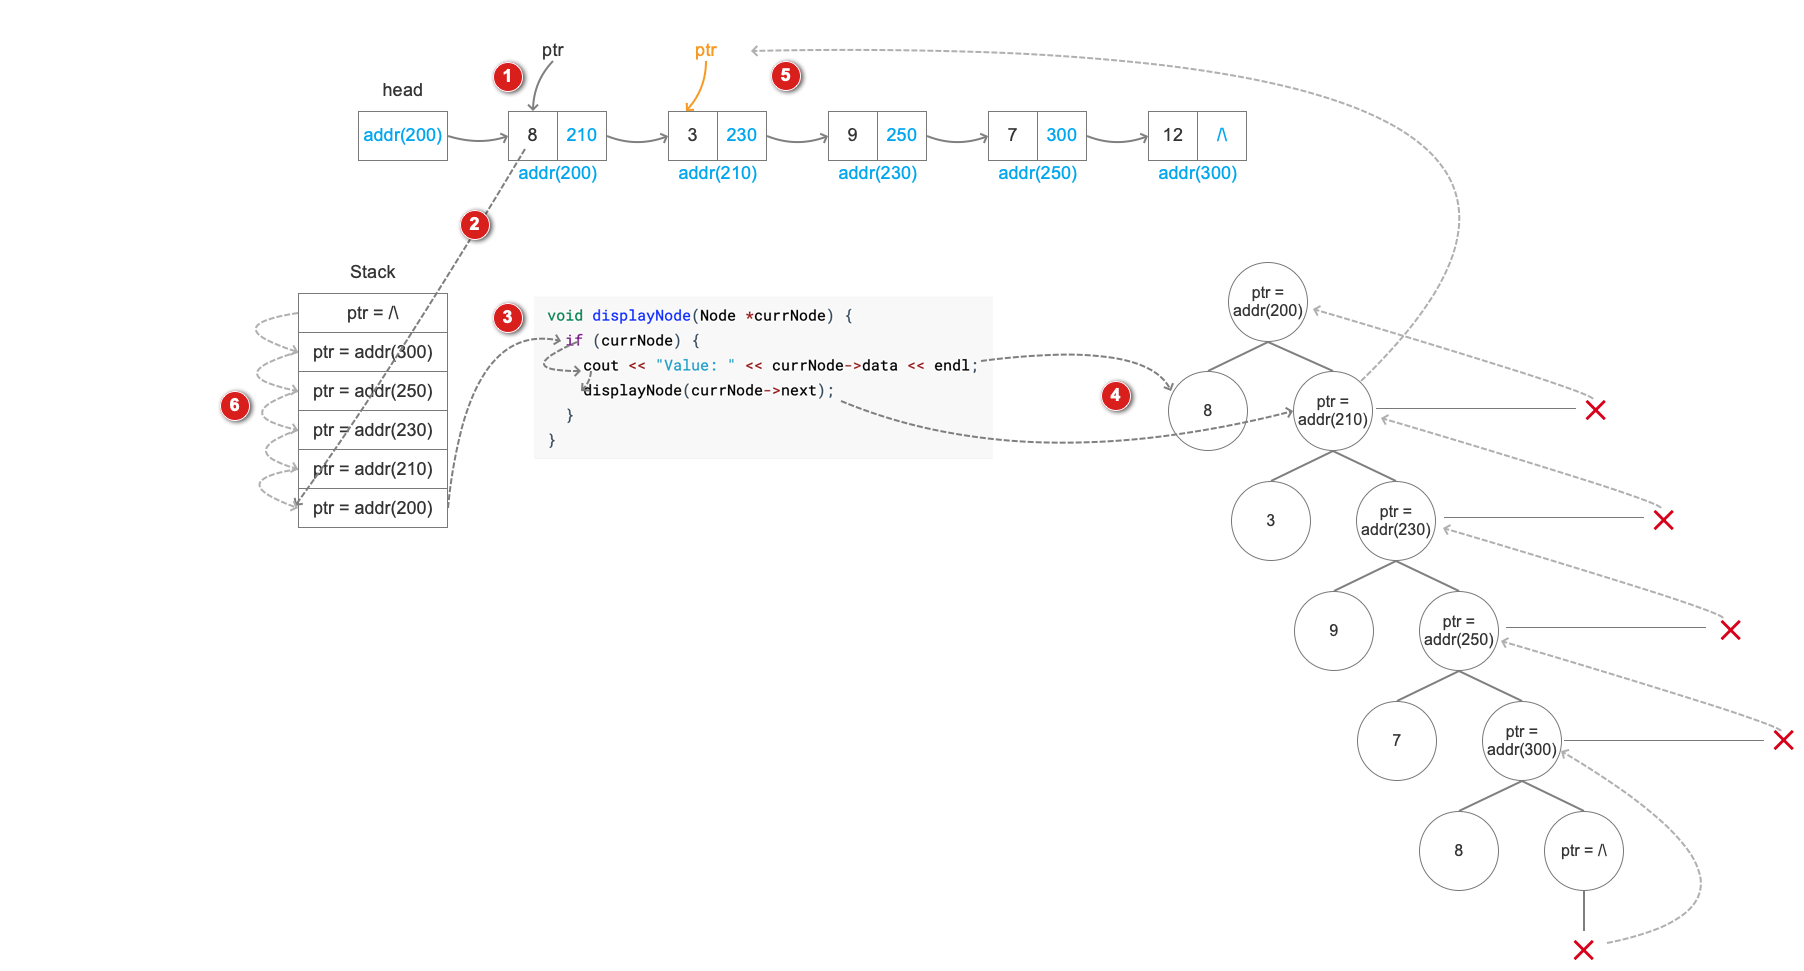Toggle the ptr = Λ entry in the stack
The image size is (1804, 971).
click(372, 312)
